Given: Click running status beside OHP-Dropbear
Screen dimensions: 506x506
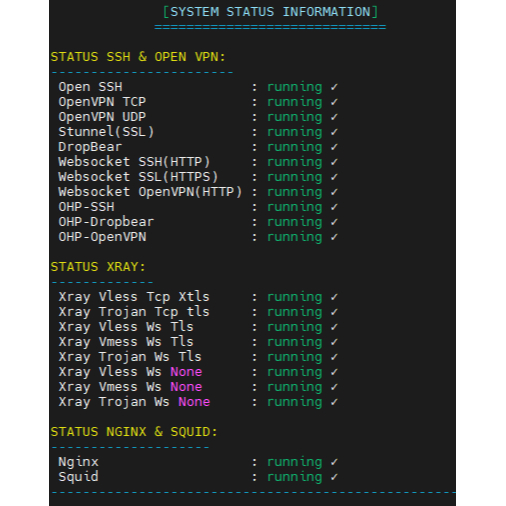Looking at the screenshot, I should pos(295,222).
